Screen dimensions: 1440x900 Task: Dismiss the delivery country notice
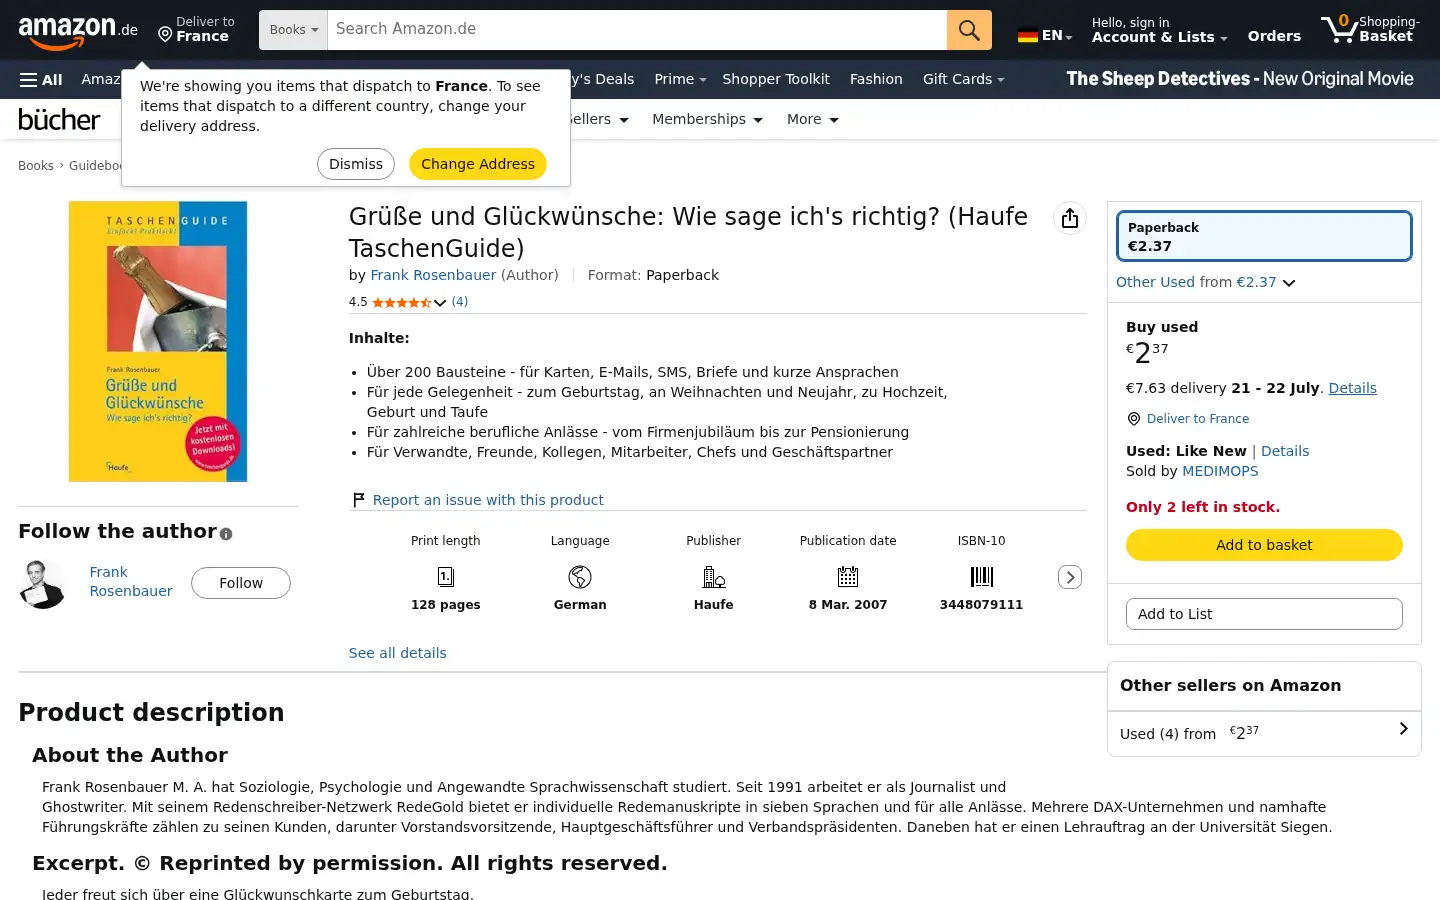(356, 164)
